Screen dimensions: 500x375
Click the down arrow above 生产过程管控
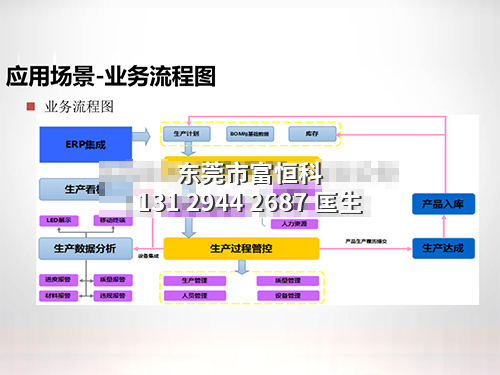click(189, 228)
